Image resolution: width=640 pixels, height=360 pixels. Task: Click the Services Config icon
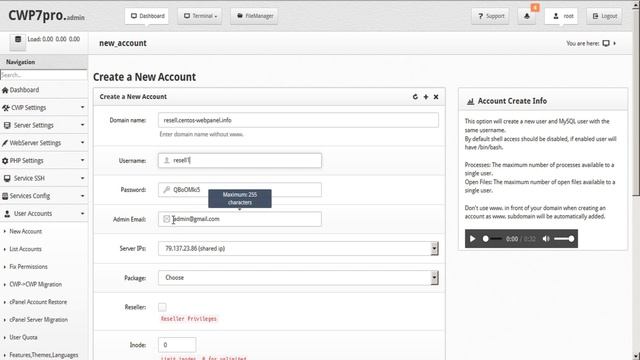pos(5,196)
